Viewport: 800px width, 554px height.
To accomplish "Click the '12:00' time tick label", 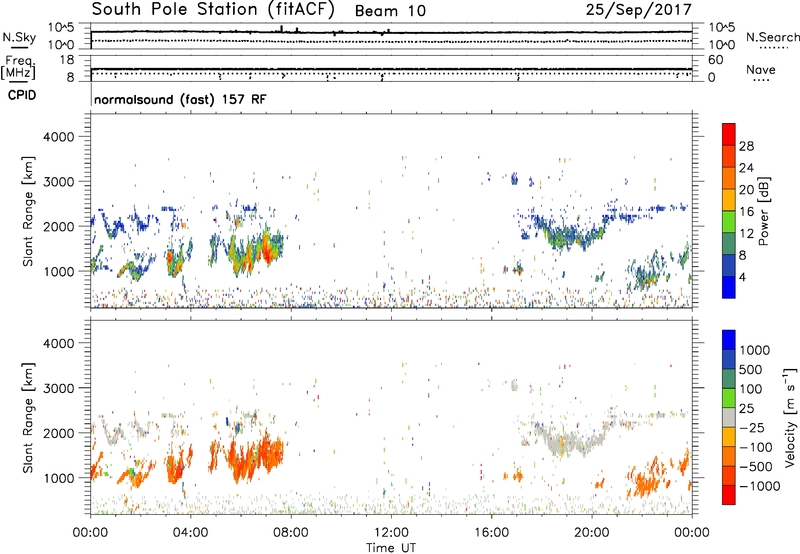I will [391, 533].
